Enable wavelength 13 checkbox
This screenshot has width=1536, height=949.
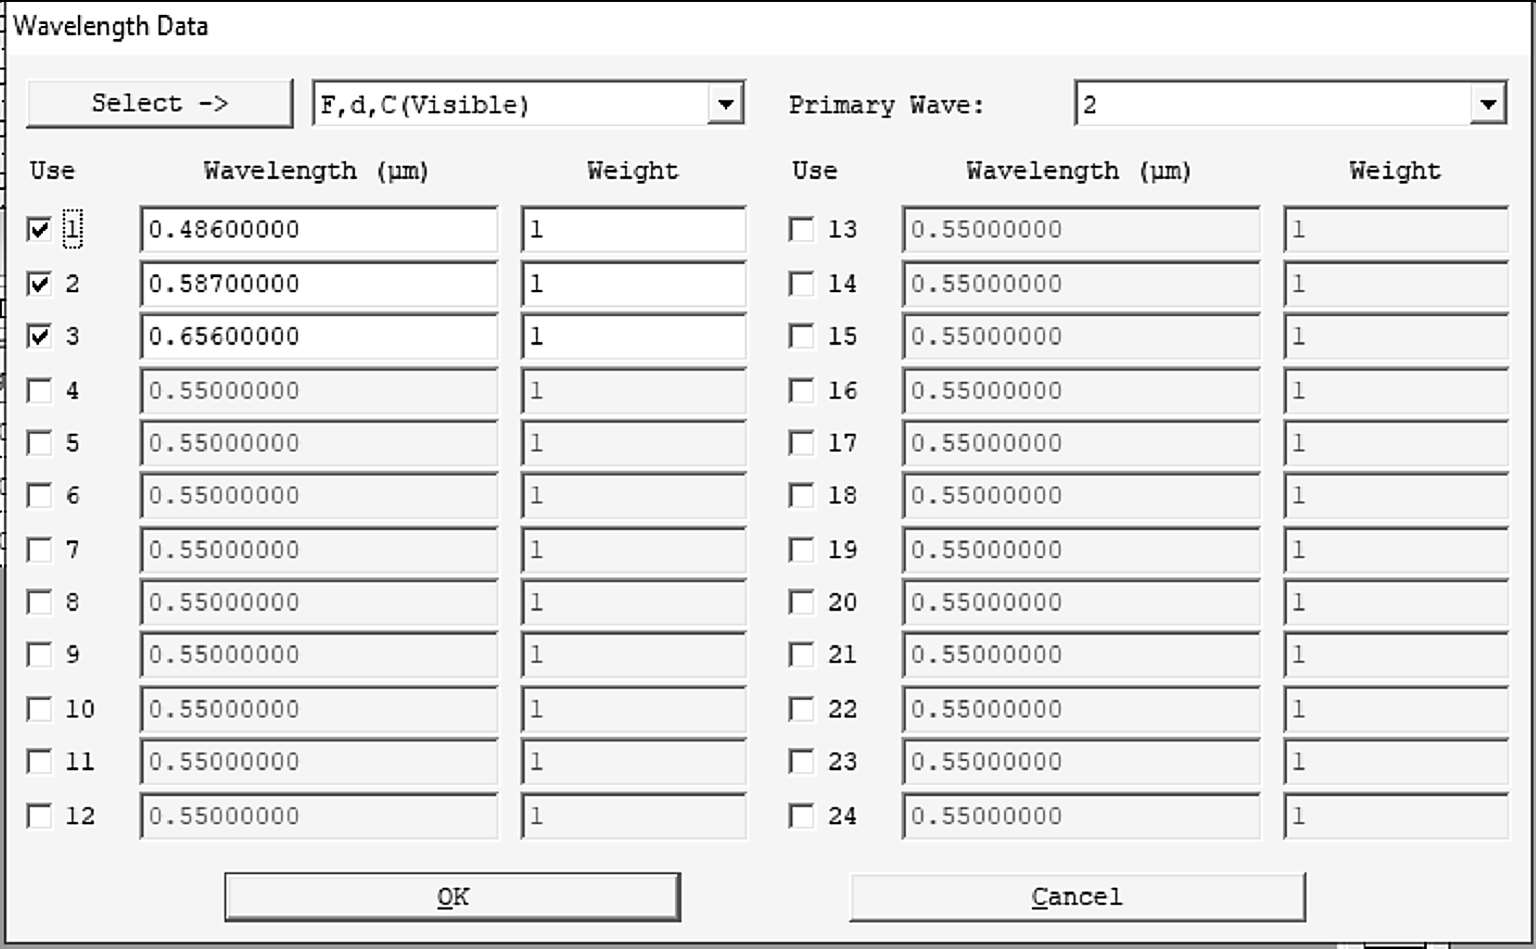coord(801,230)
